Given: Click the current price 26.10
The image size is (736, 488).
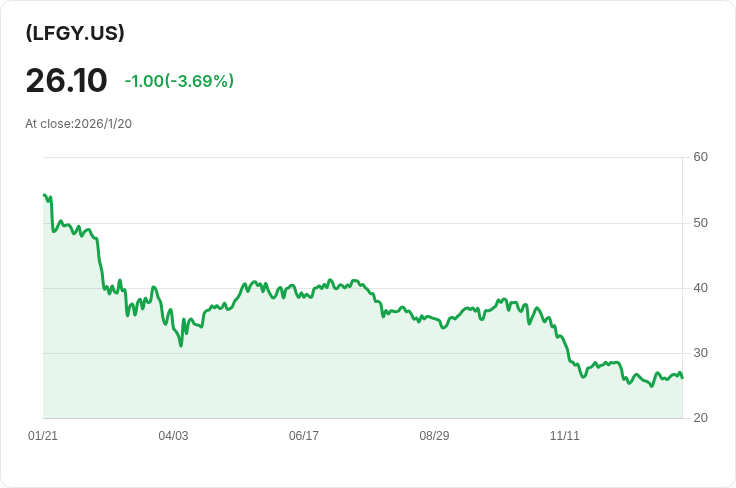Looking at the screenshot, I should [66, 80].
